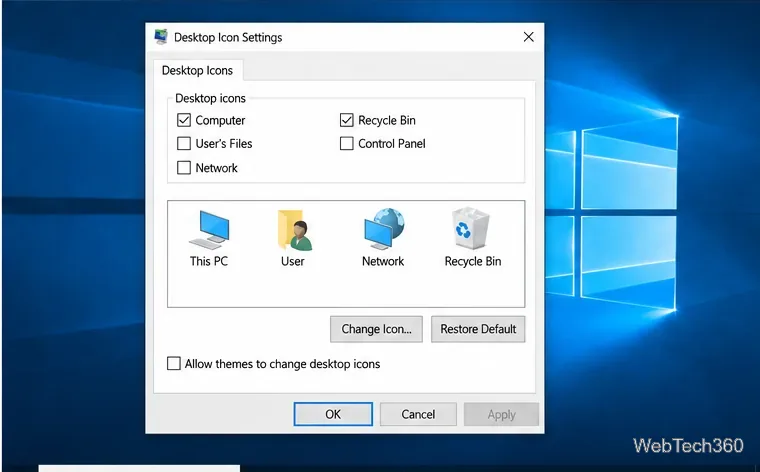Click the Restore Default button
This screenshot has height=472, width=760.
click(x=478, y=329)
